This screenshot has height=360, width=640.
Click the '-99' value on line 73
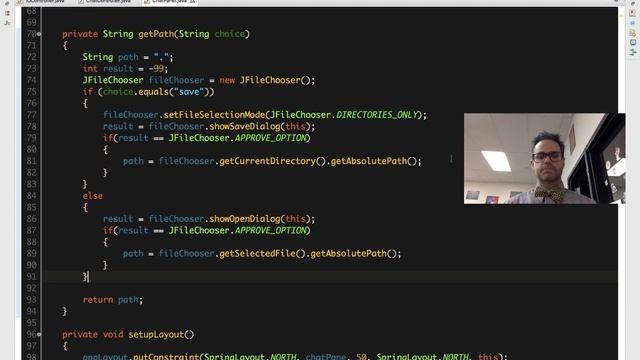156,69
